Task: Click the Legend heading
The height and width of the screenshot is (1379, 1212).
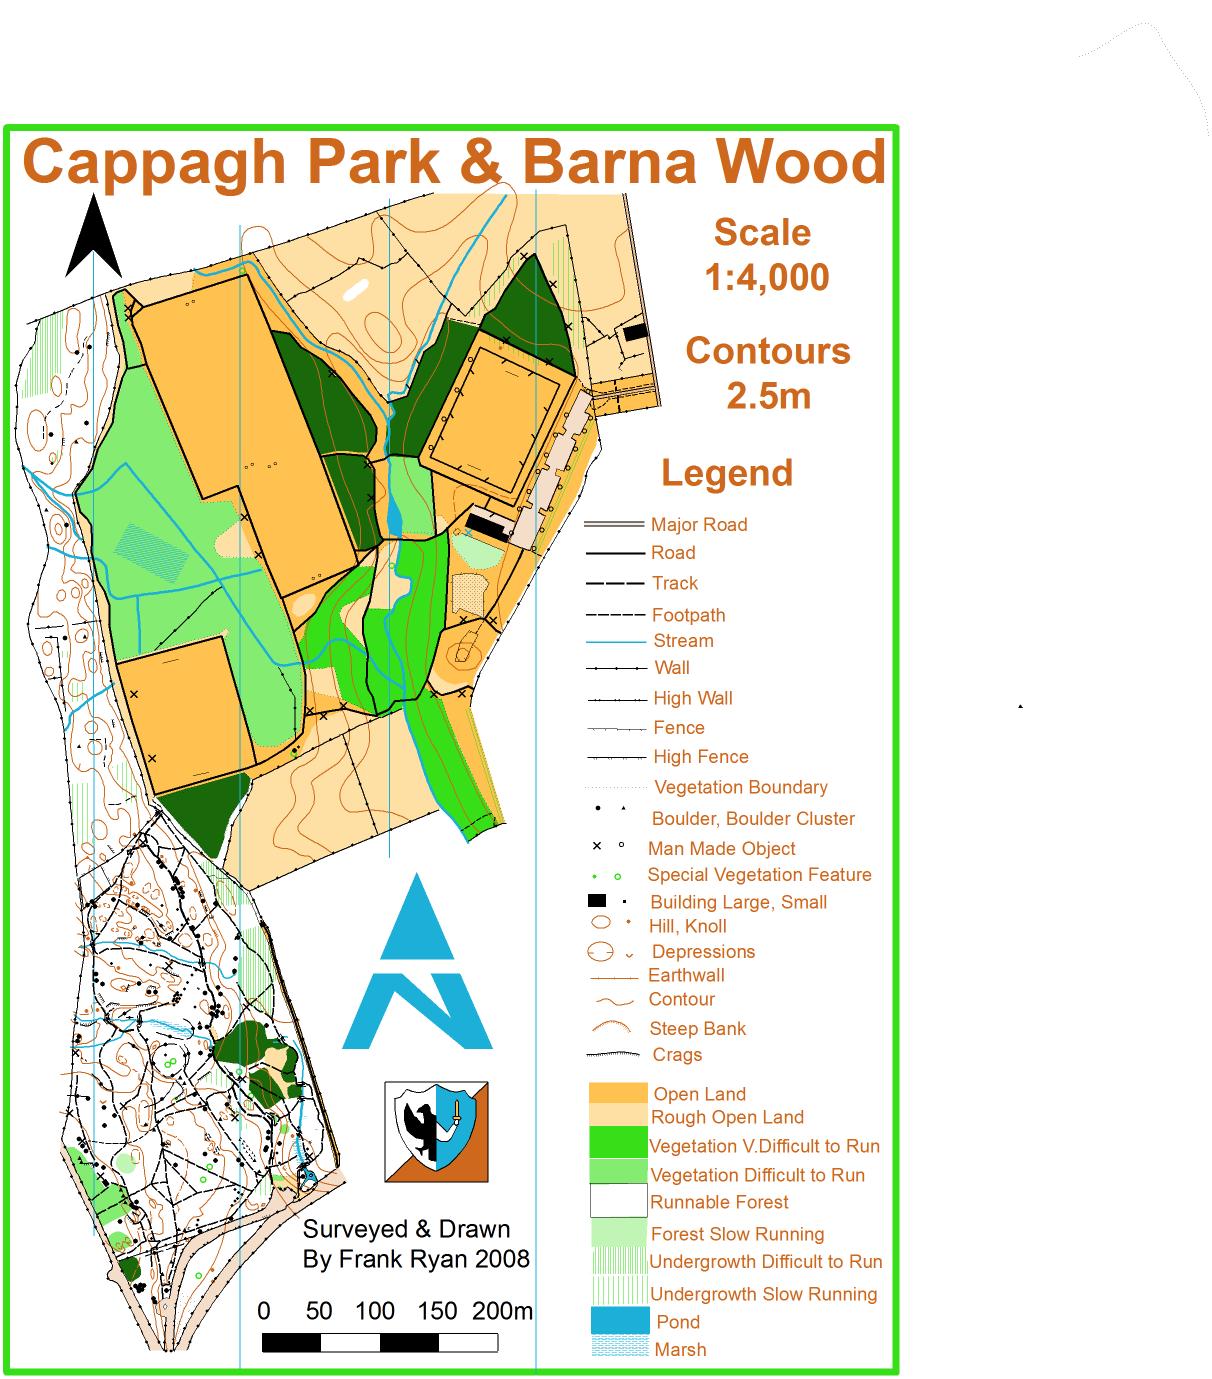Action: point(727,472)
